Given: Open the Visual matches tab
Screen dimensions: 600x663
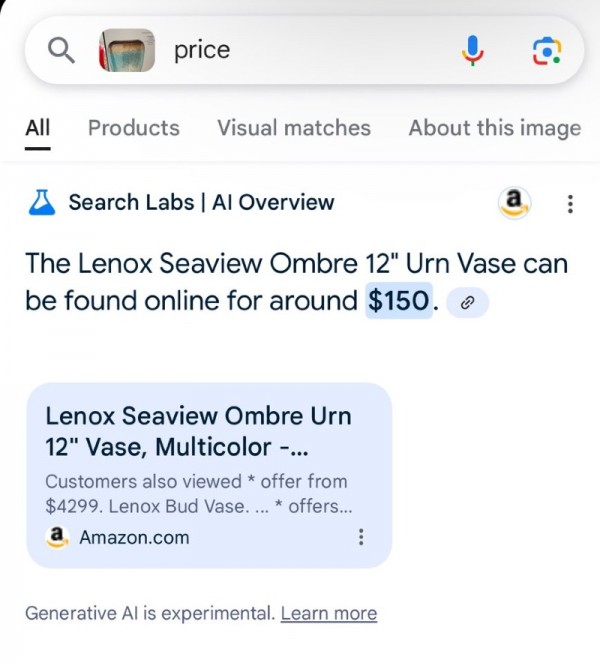Looking at the screenshot, I should (x=294, y=128).
